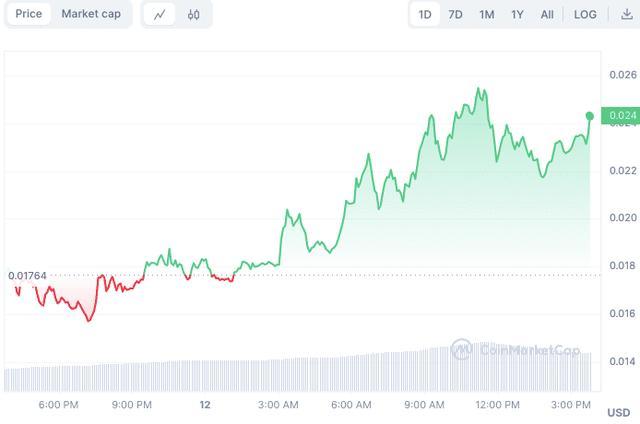Toggle the LOG scale
This screenshot has height=424, width=640.
[585, 15]
